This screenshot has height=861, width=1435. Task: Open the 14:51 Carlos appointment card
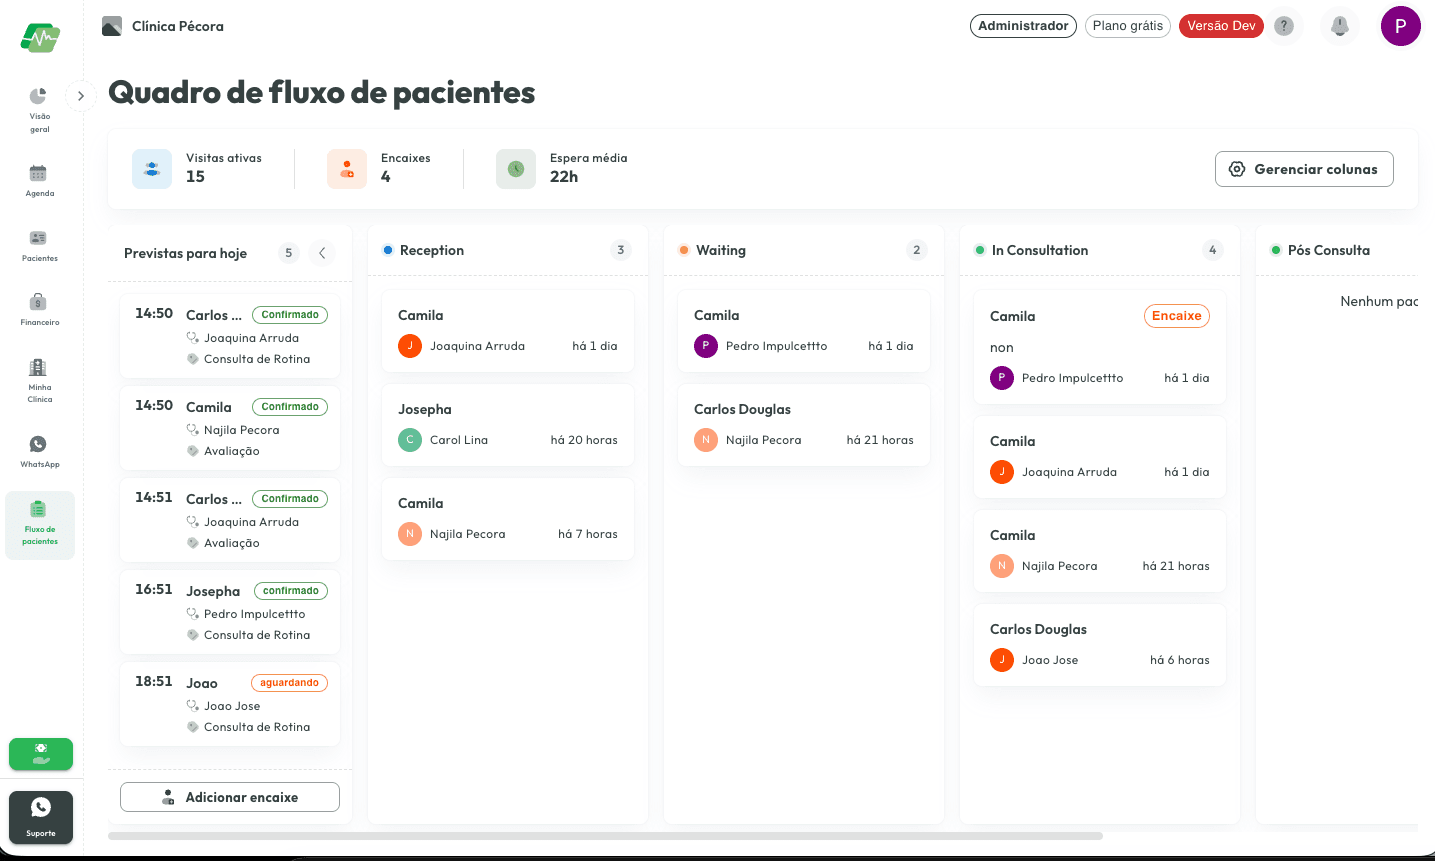(x=230, y=520)
